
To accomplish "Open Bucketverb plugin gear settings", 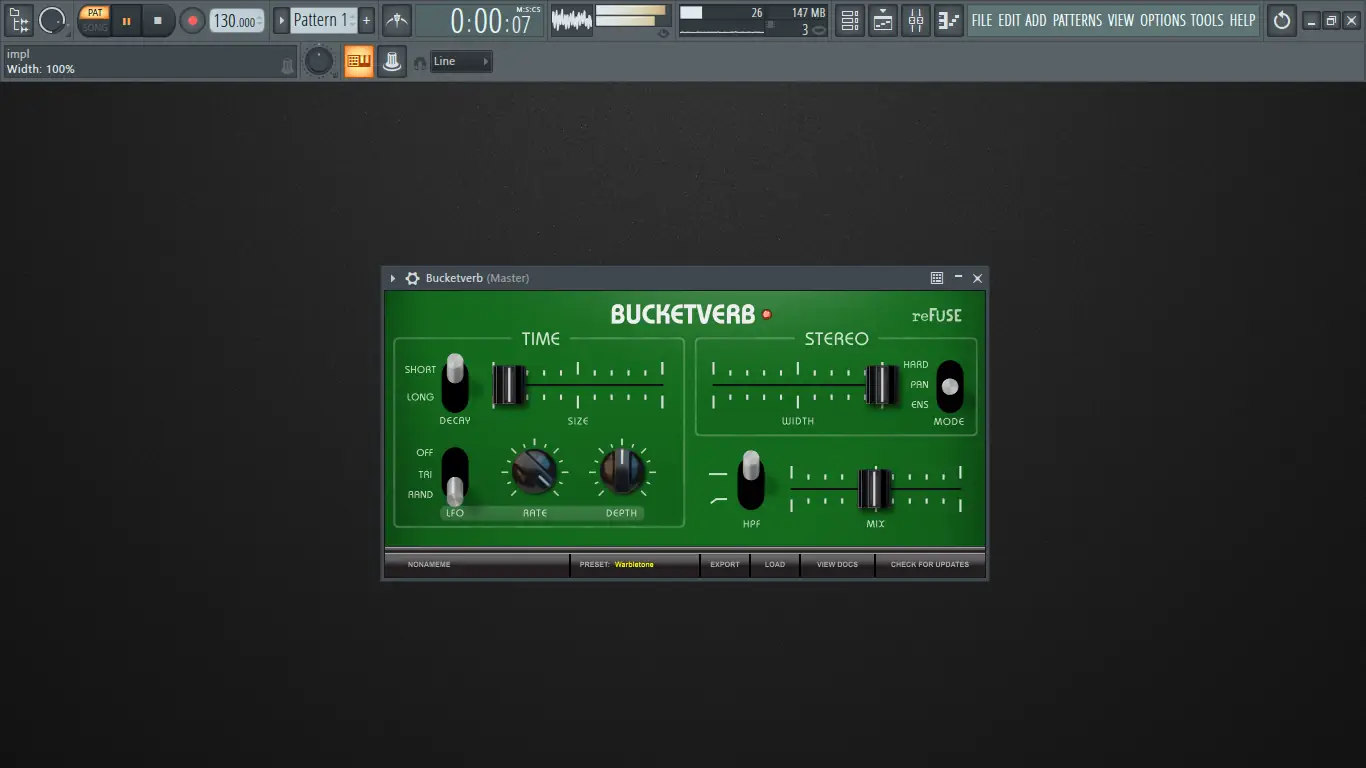I will tap(412, 278).
